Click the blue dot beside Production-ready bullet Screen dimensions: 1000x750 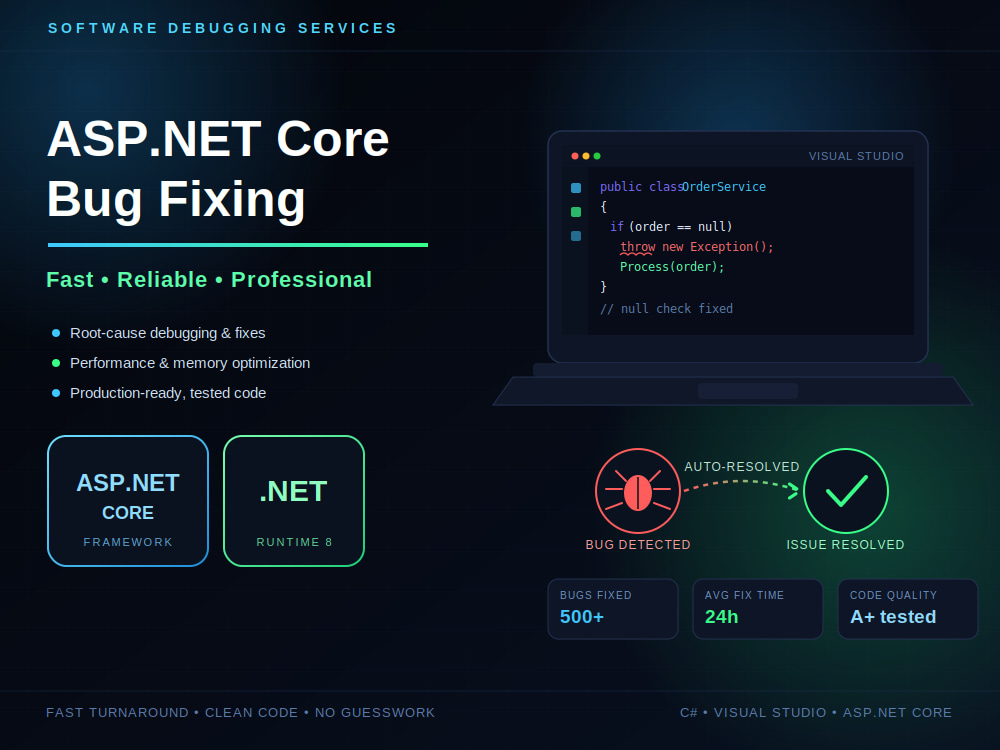pyautogui.click(x=56, y=393)
